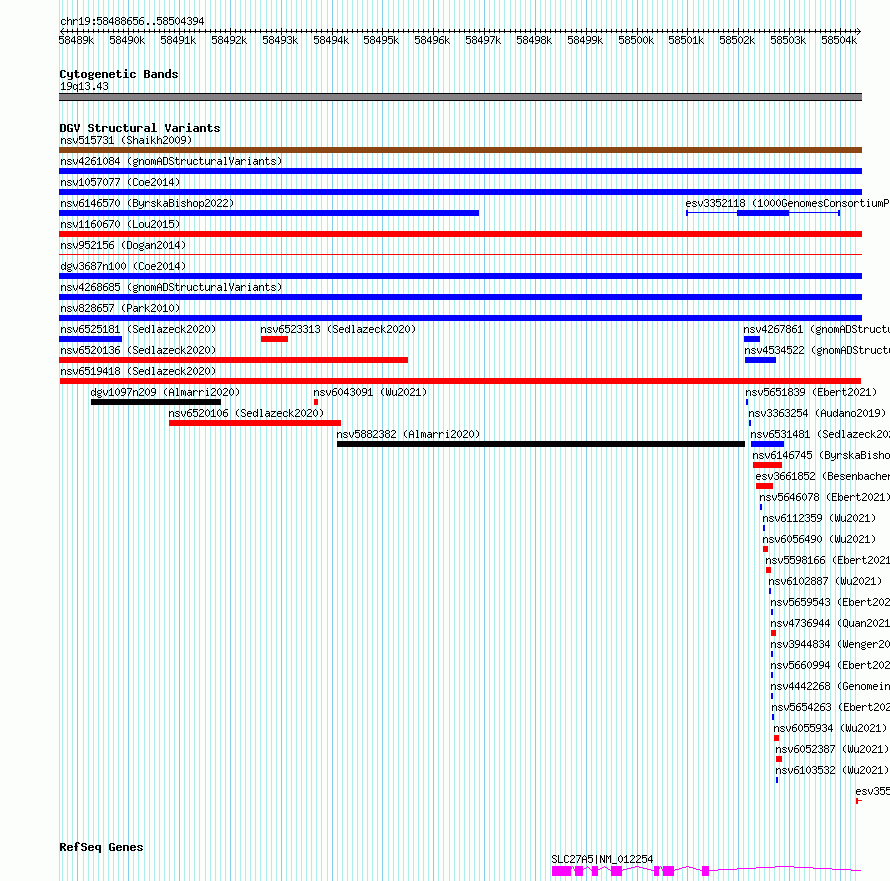The width and height of the screenshot is (890, 881).
Task: Click the RefSeq Genes track title
Action: (101, 847)
